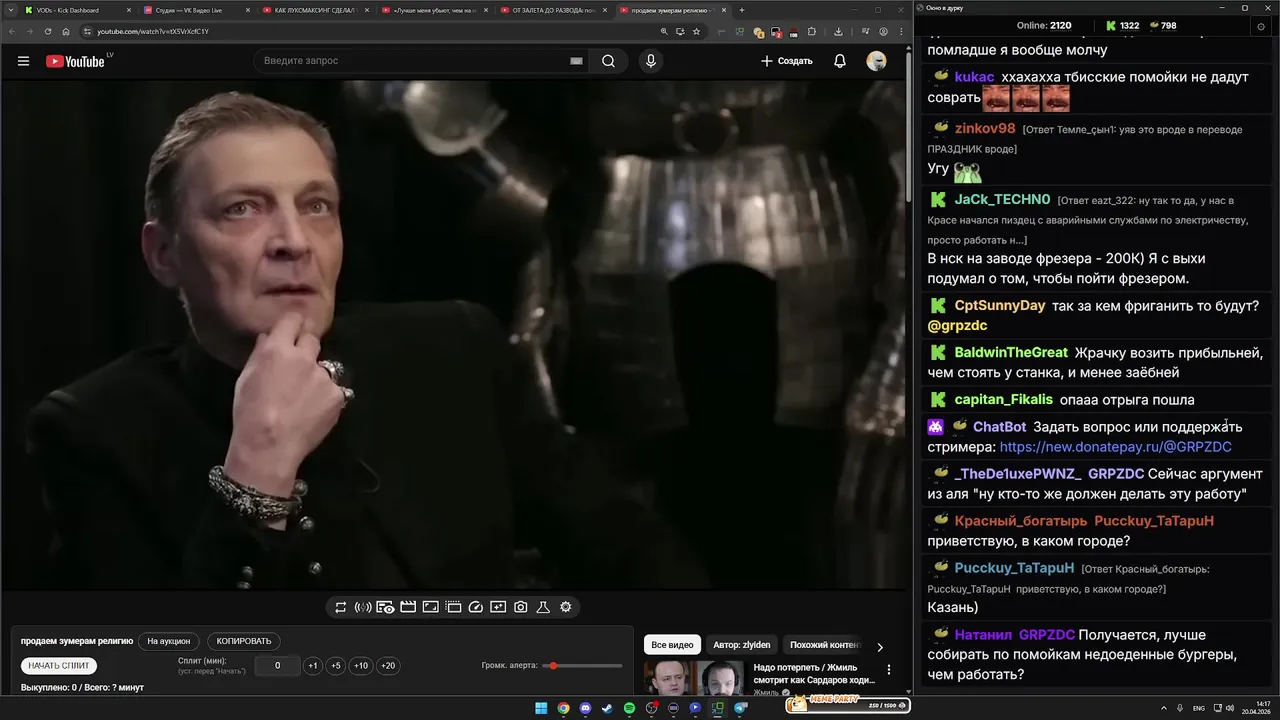
Task: Switch the ENG input language indicator
Action: coord(1198,708)
